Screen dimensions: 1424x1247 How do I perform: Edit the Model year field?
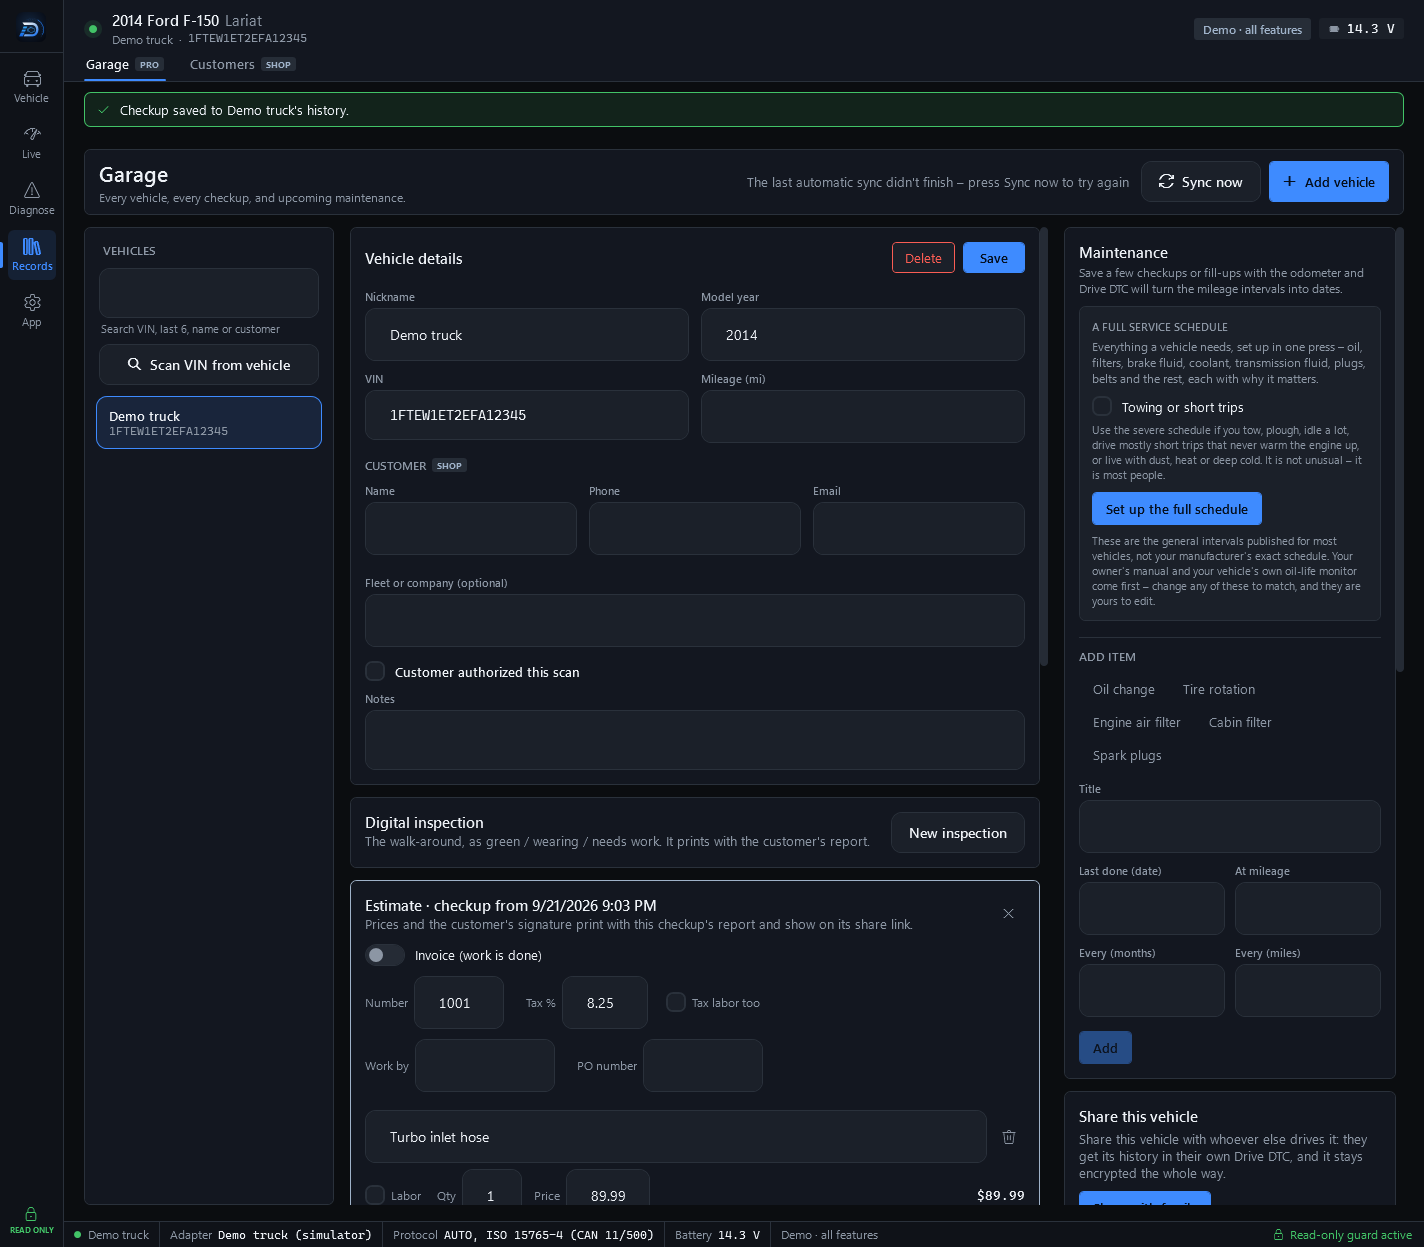click(x=863, y=335)
